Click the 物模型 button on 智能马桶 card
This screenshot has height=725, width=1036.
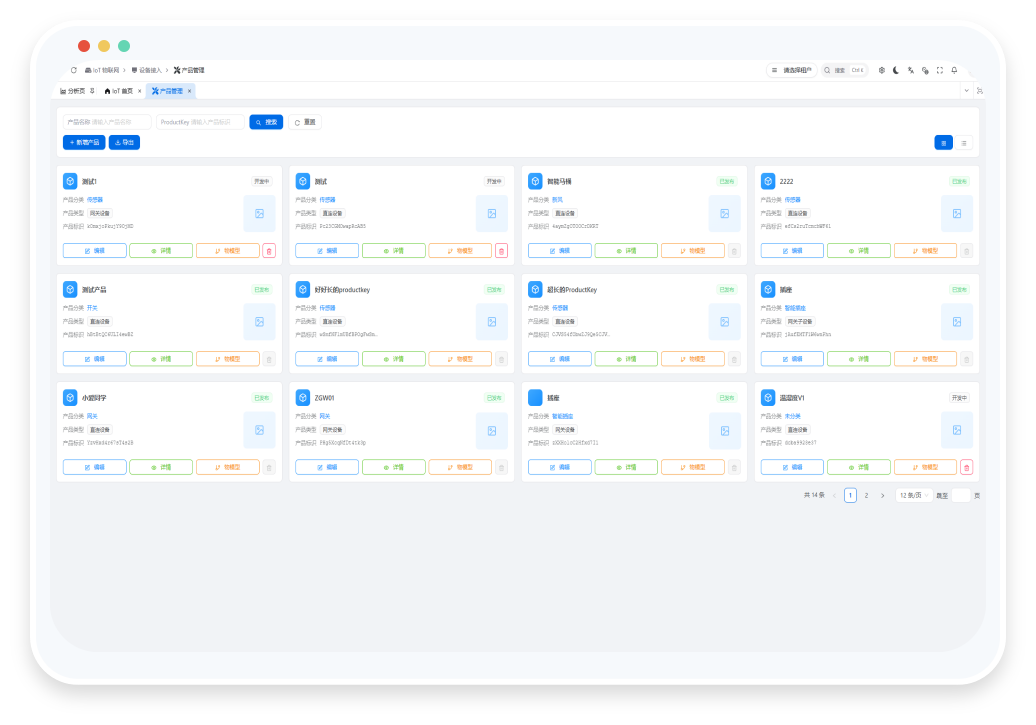tap(692, 250)
